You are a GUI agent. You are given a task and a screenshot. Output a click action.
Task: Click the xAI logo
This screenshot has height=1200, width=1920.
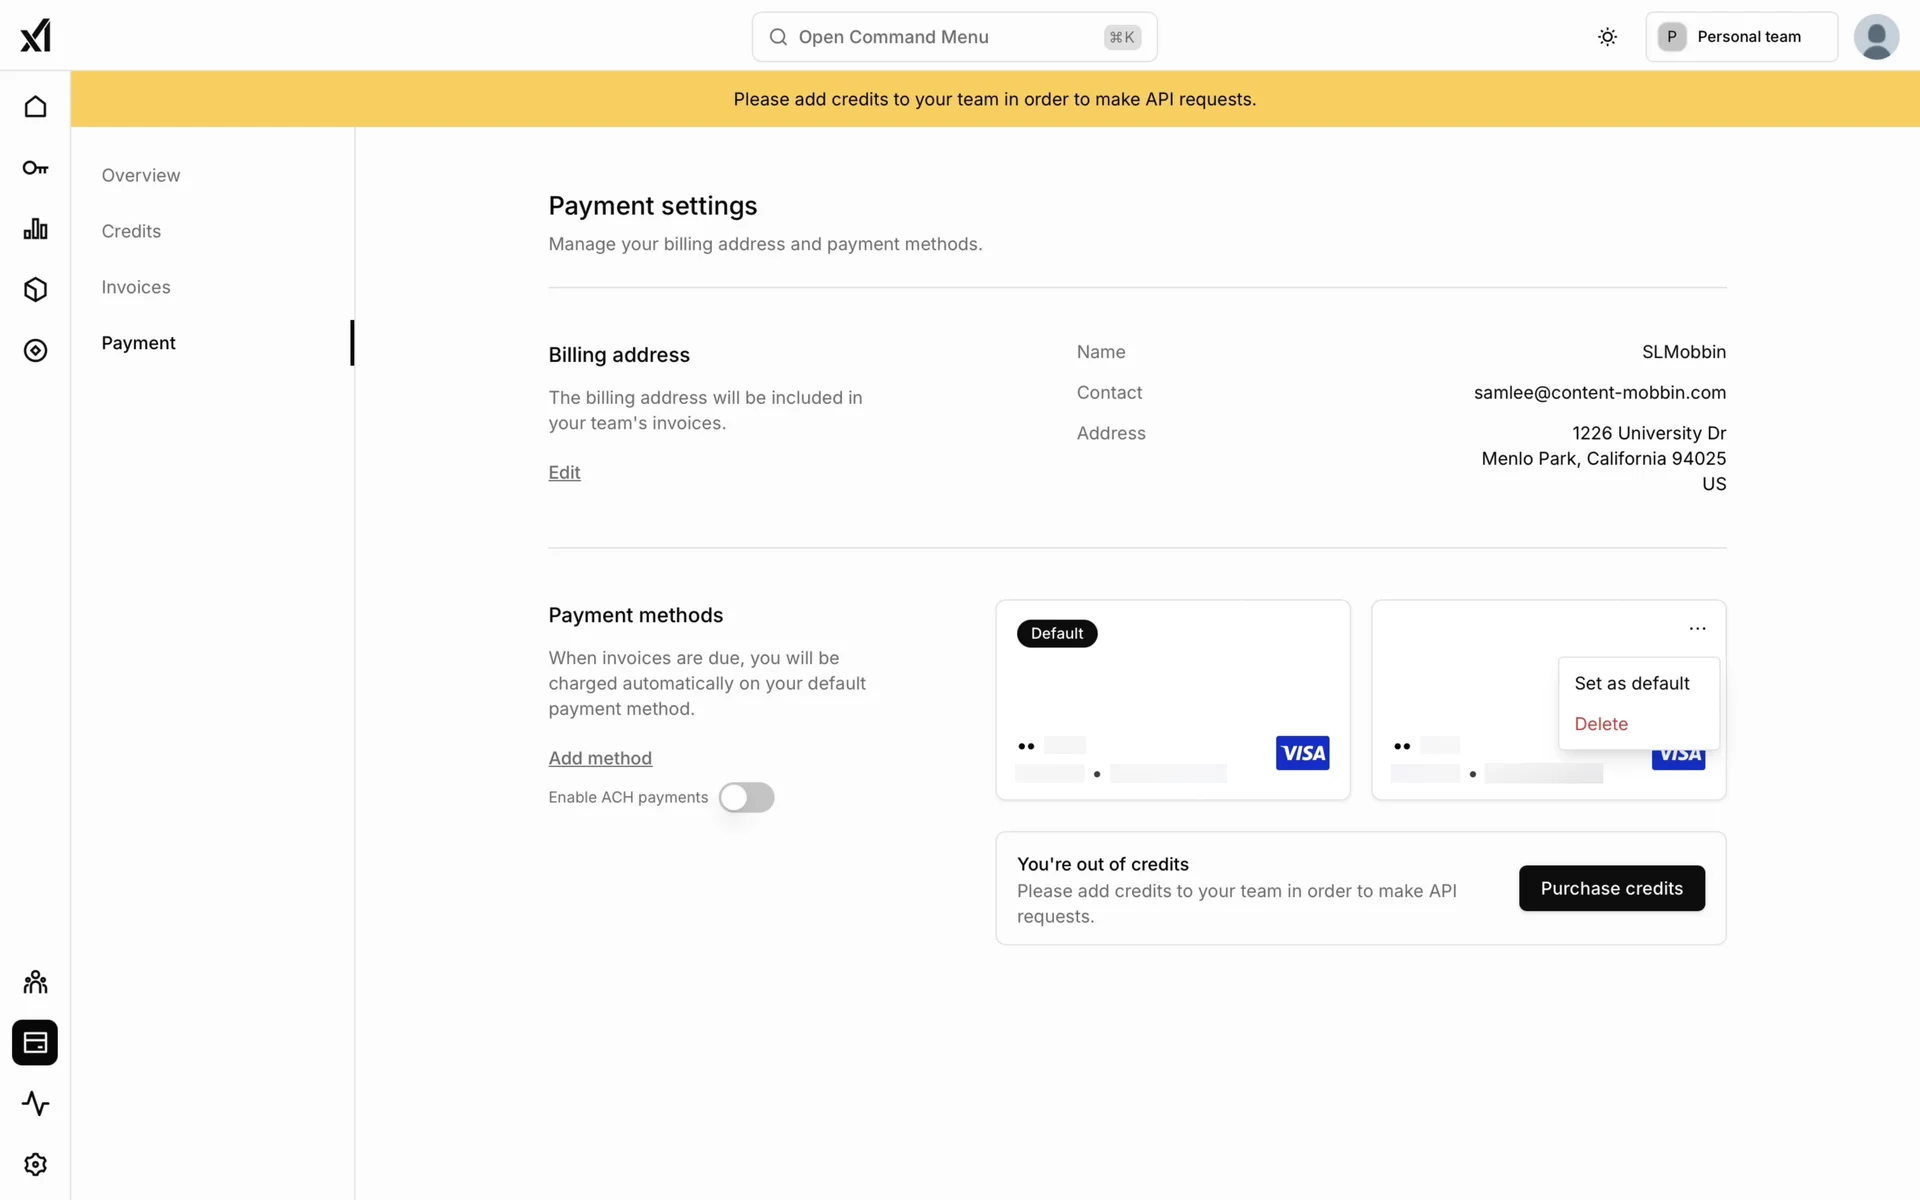(35, 36)
